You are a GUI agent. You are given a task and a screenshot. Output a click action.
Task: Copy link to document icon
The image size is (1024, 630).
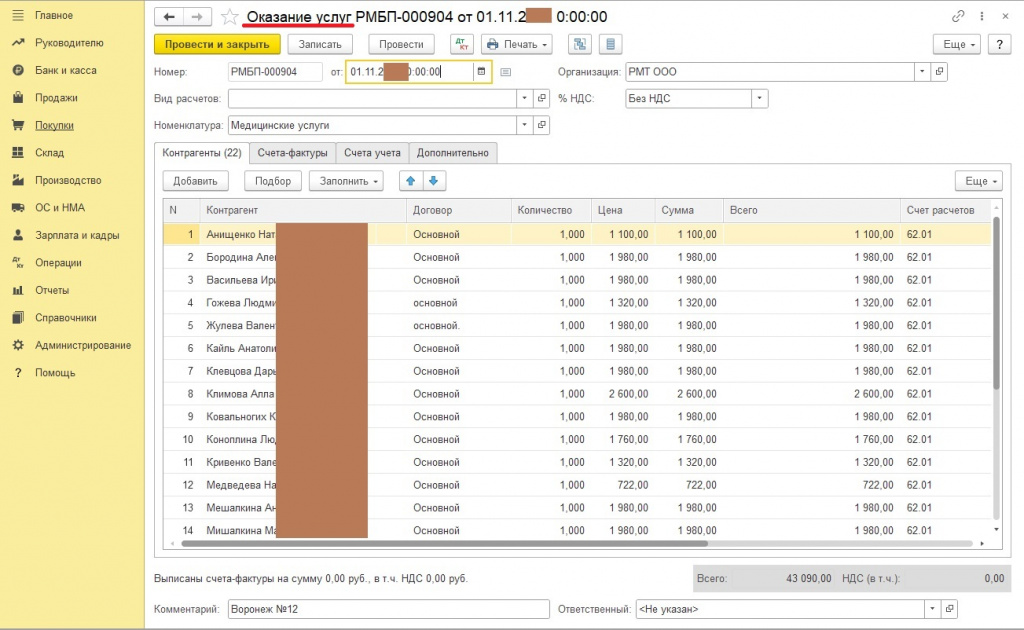coord(958,17)
